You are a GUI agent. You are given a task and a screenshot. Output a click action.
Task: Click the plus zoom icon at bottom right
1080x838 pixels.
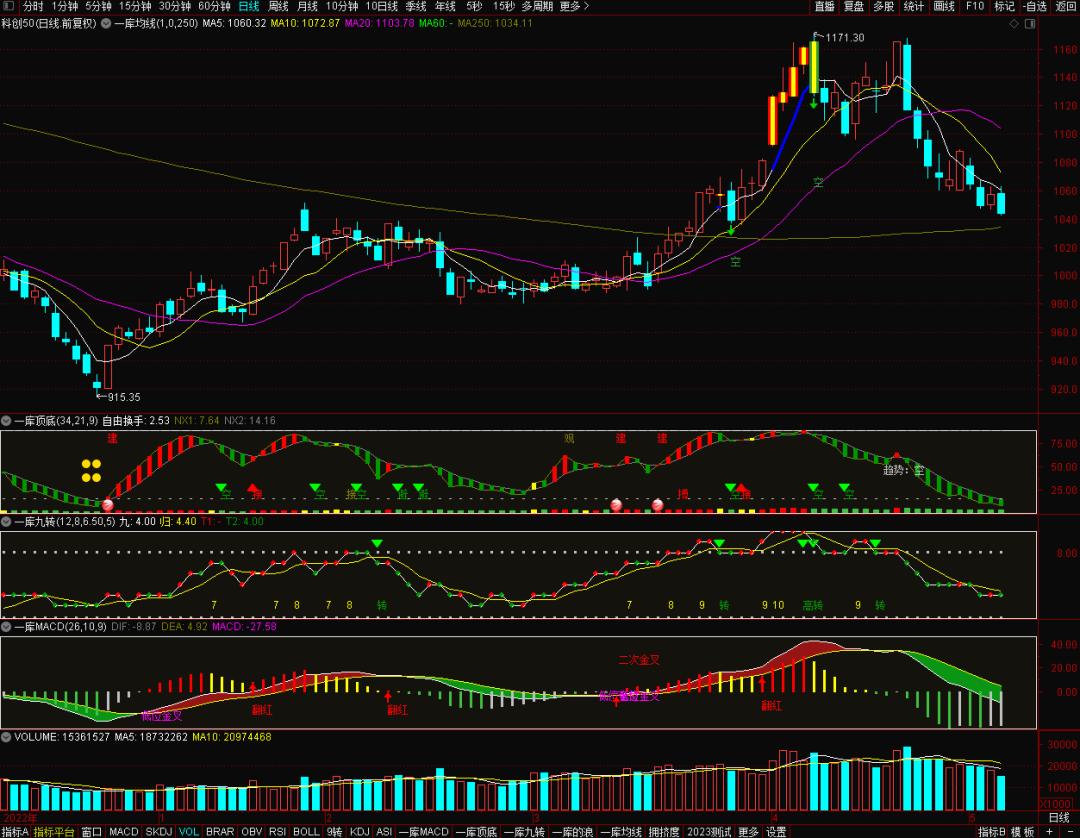[x=1049, y=832]
